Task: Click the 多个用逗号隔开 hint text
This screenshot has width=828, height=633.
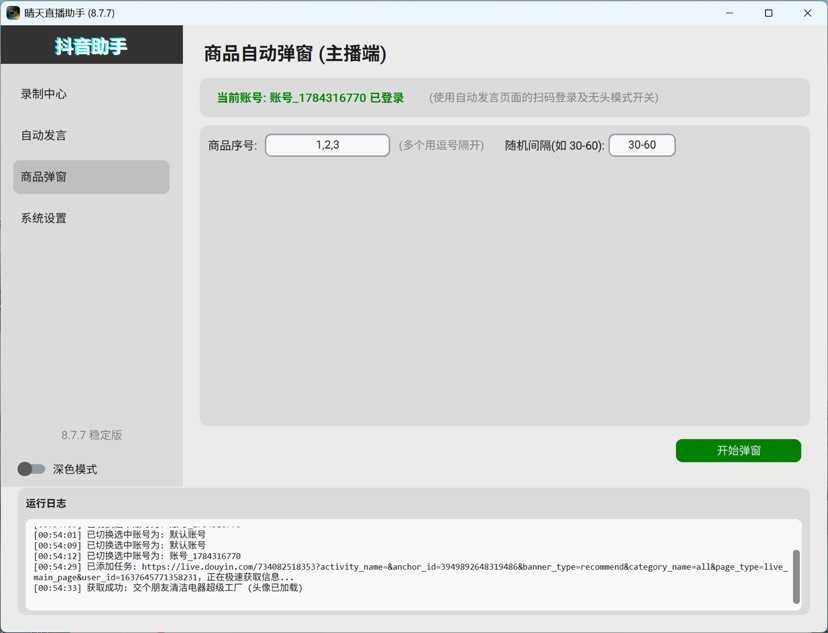Action: coord(441,145)
